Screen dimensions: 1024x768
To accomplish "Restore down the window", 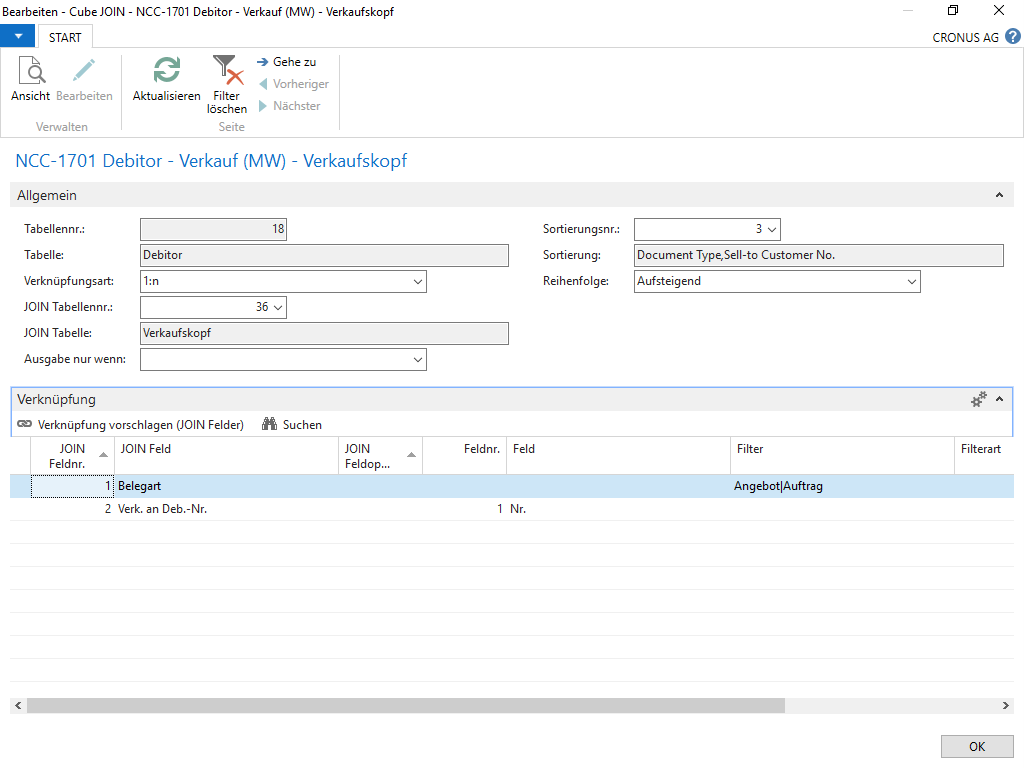I will (953, 10).
